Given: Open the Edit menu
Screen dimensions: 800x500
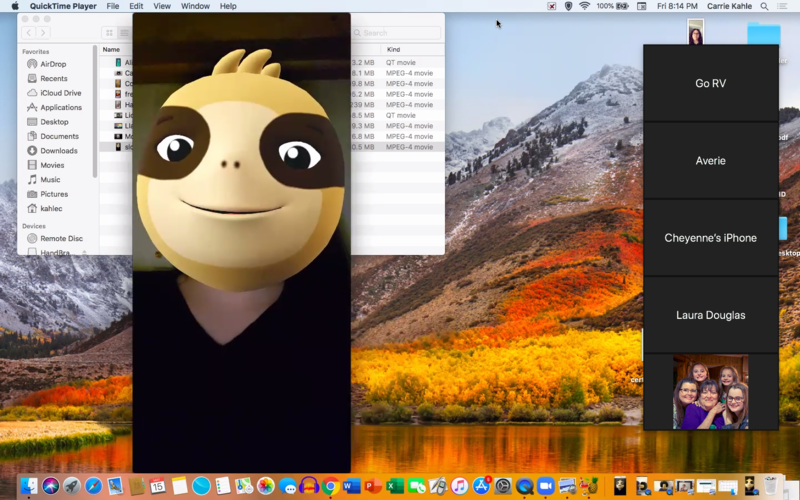Looking at the screenshot, I should pos(136,6).
